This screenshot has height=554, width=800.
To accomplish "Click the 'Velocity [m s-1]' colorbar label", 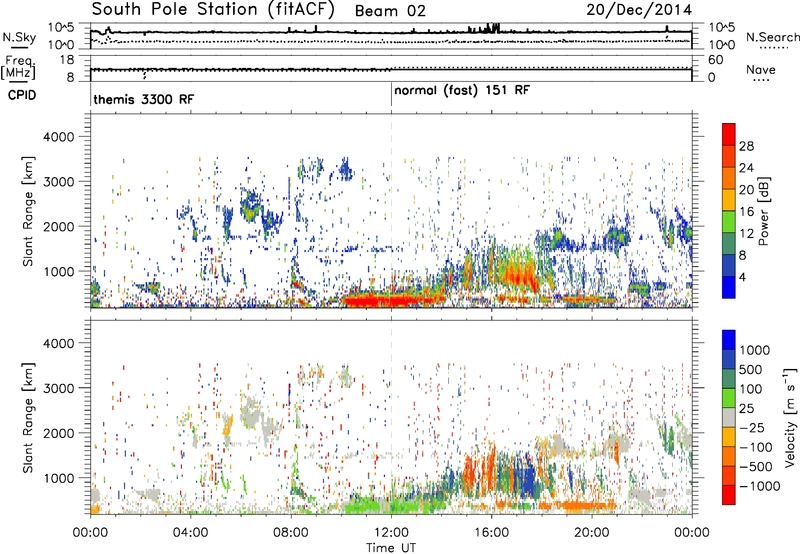I will click(x=790, y=417).
